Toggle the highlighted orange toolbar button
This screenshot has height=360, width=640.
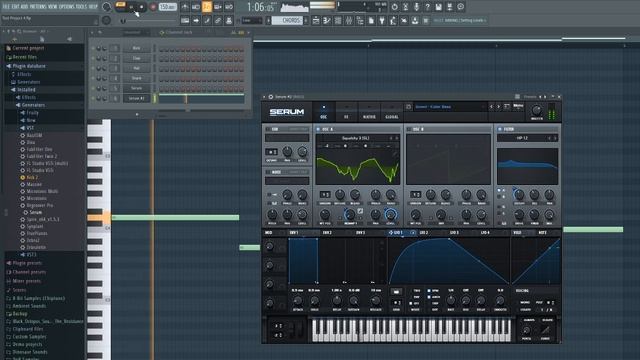[x=207, y=7]
